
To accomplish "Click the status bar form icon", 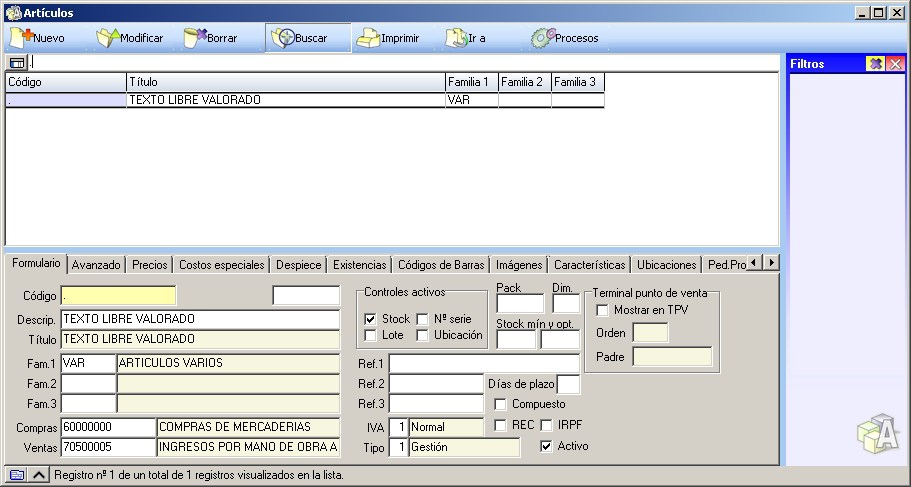I will 17,475.
